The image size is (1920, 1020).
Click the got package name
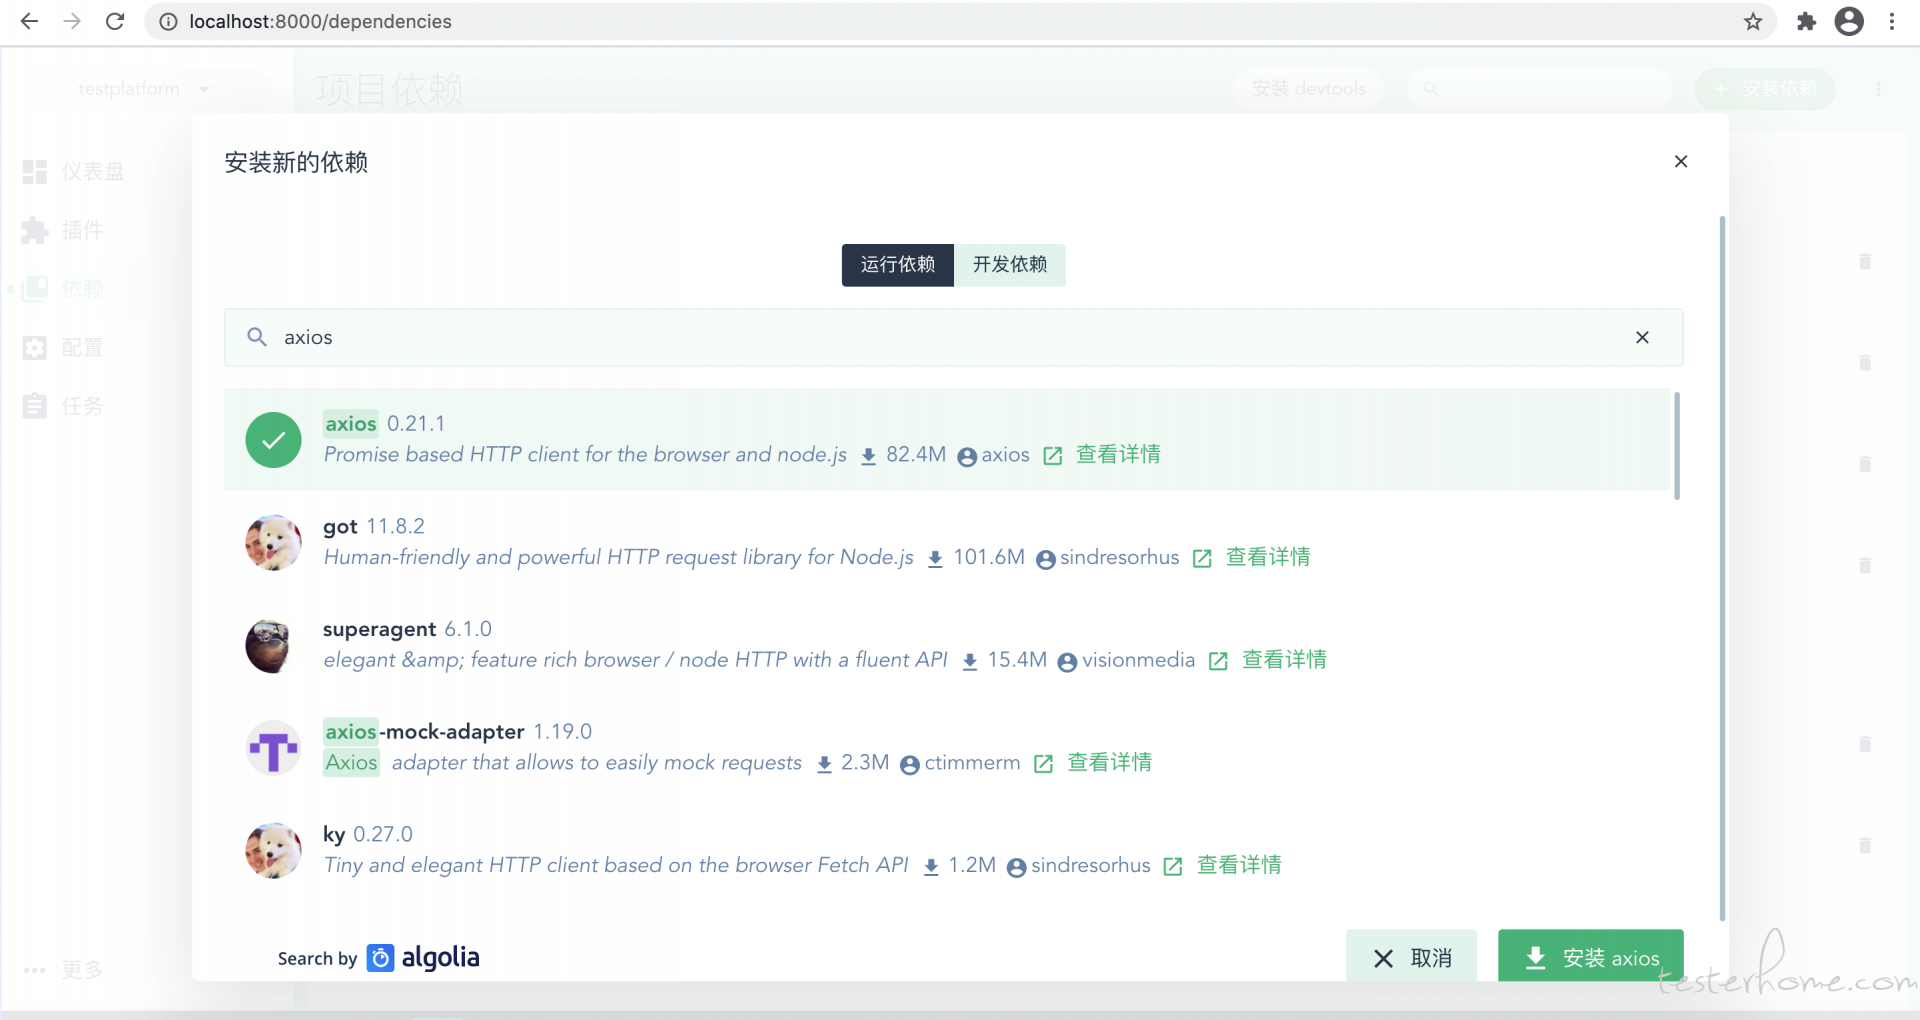click(340, 526)
